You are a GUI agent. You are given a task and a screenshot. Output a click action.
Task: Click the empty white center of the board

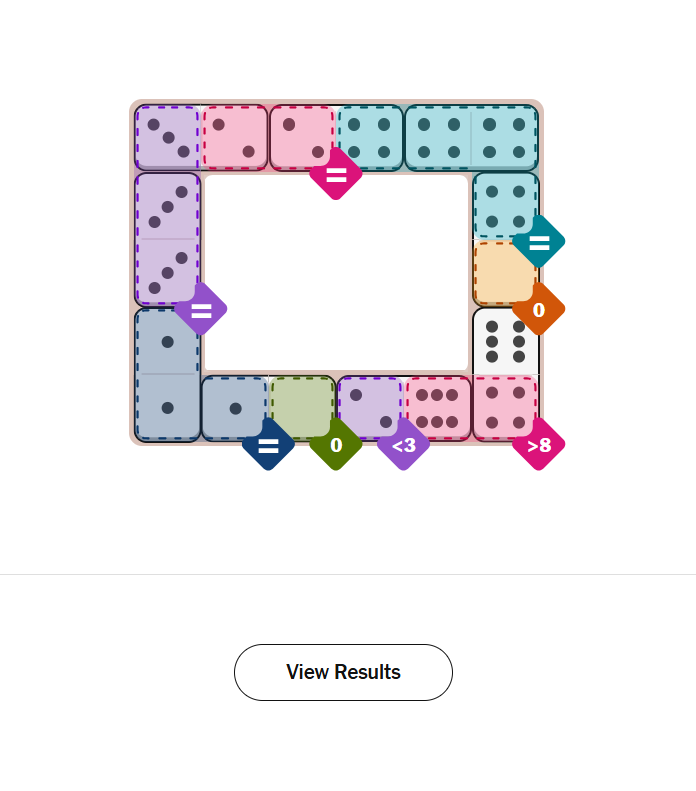click(x=336, y=272)
